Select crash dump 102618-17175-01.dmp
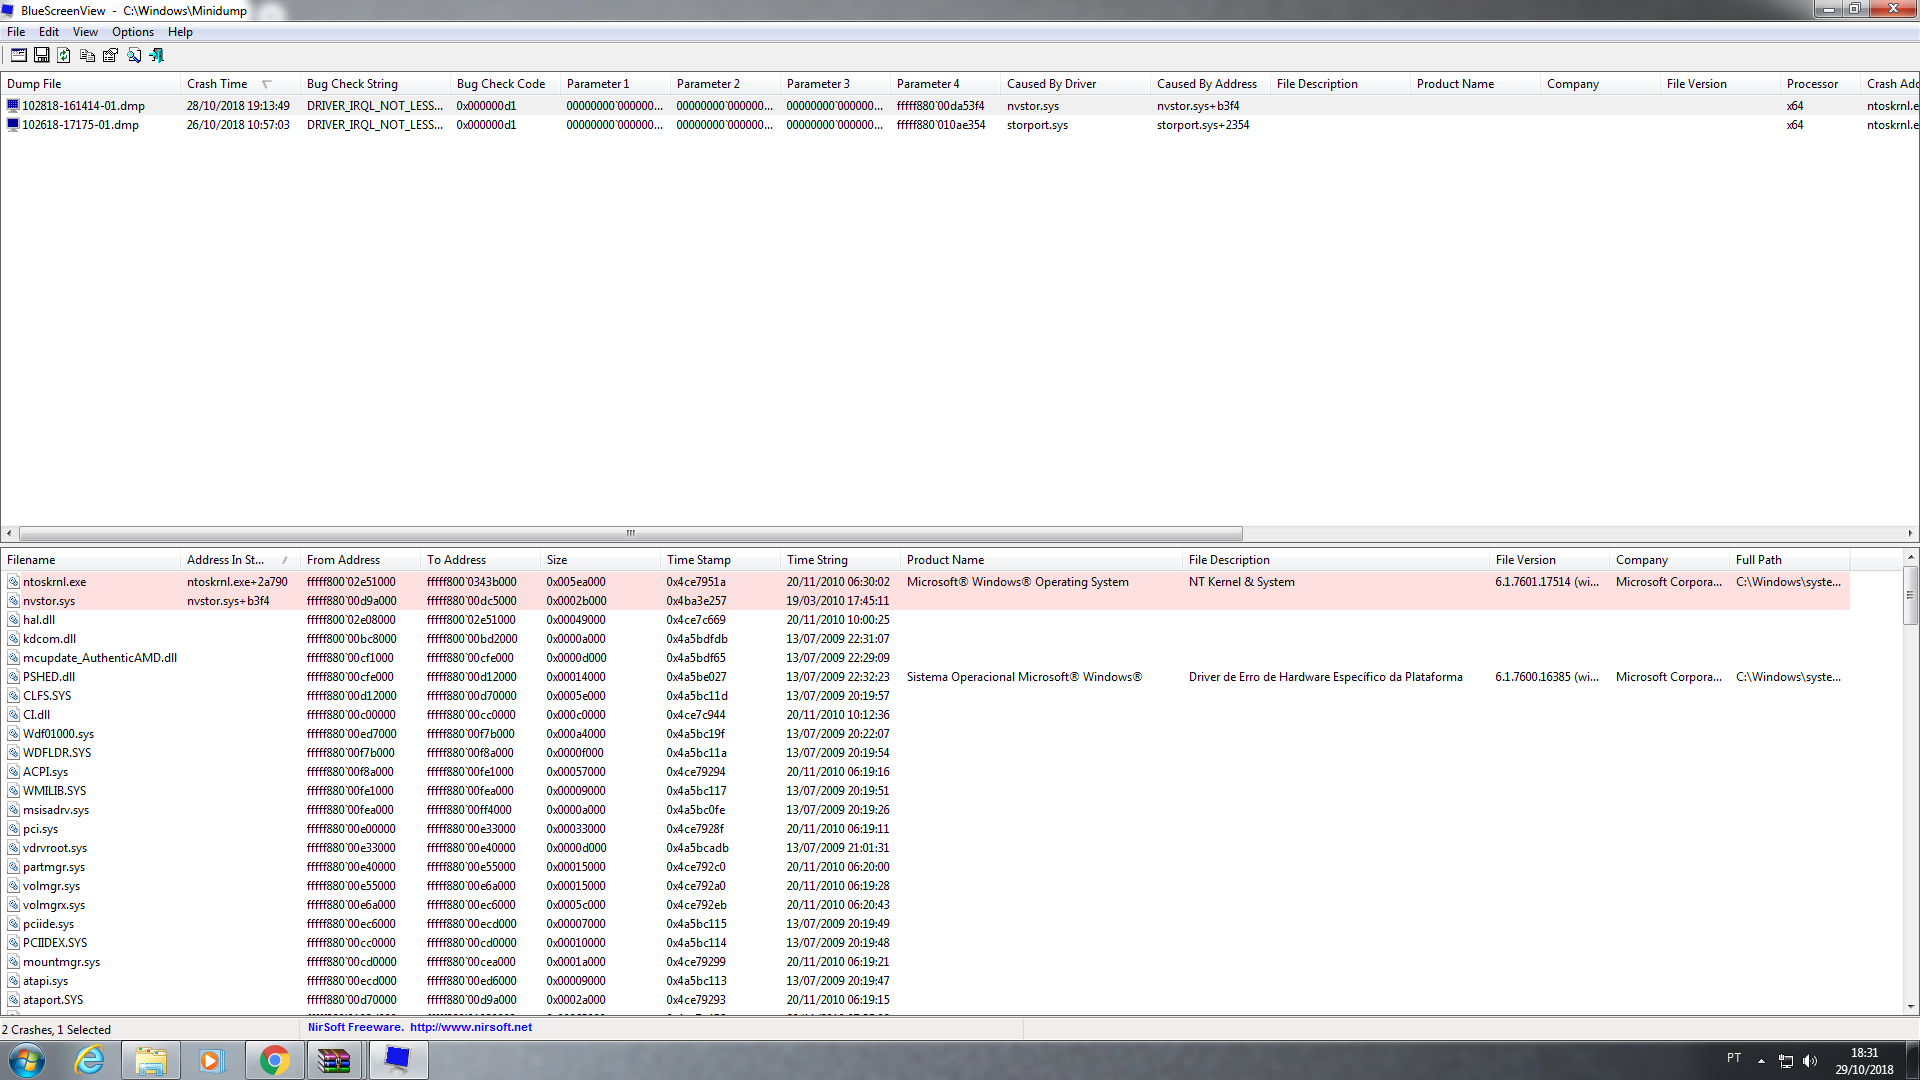The width and height of the screenshot is (1920, 1080). [x=80, y=125]
